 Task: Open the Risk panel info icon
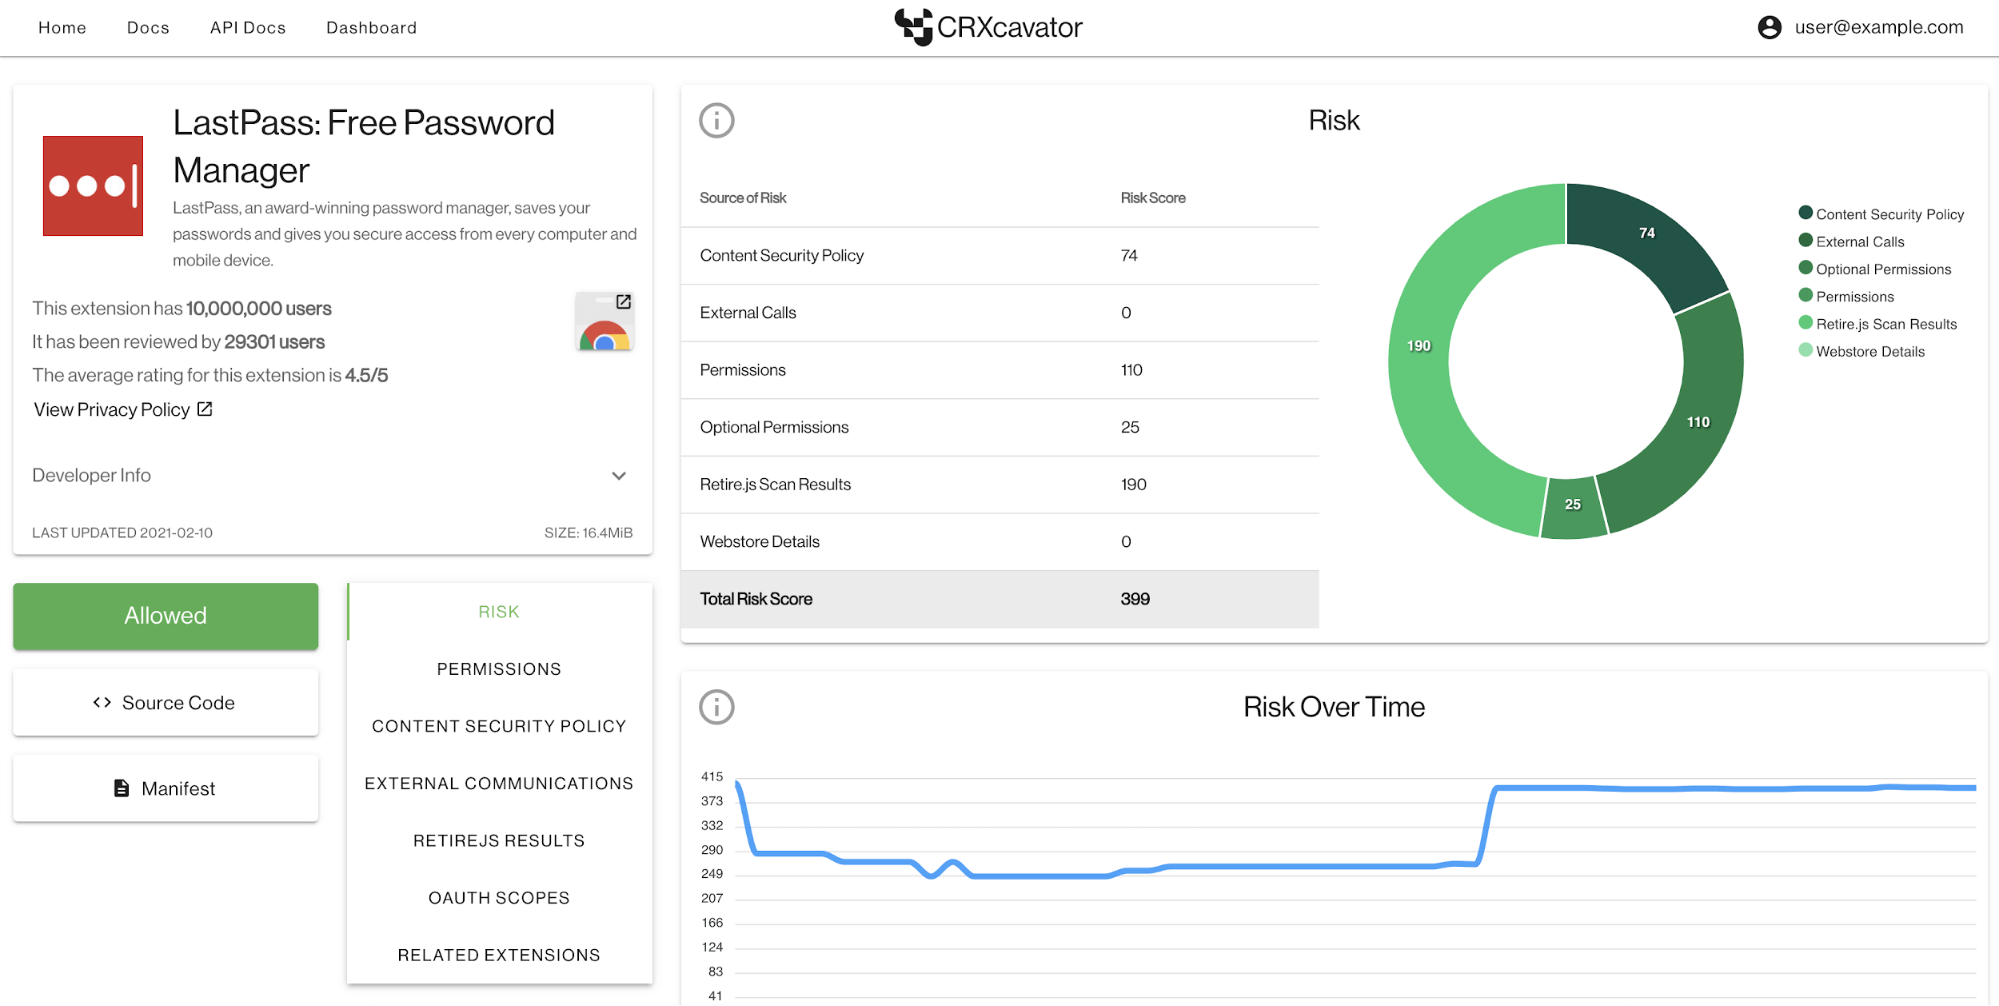717,120
